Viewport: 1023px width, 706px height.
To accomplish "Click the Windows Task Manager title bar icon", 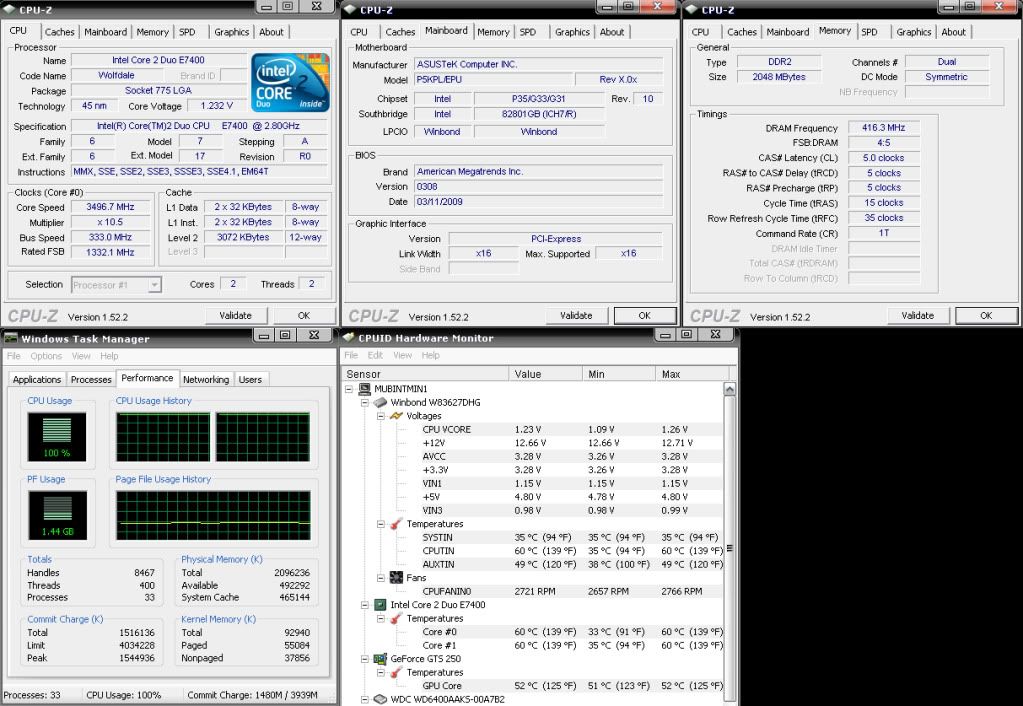I will tap(10, 338).
